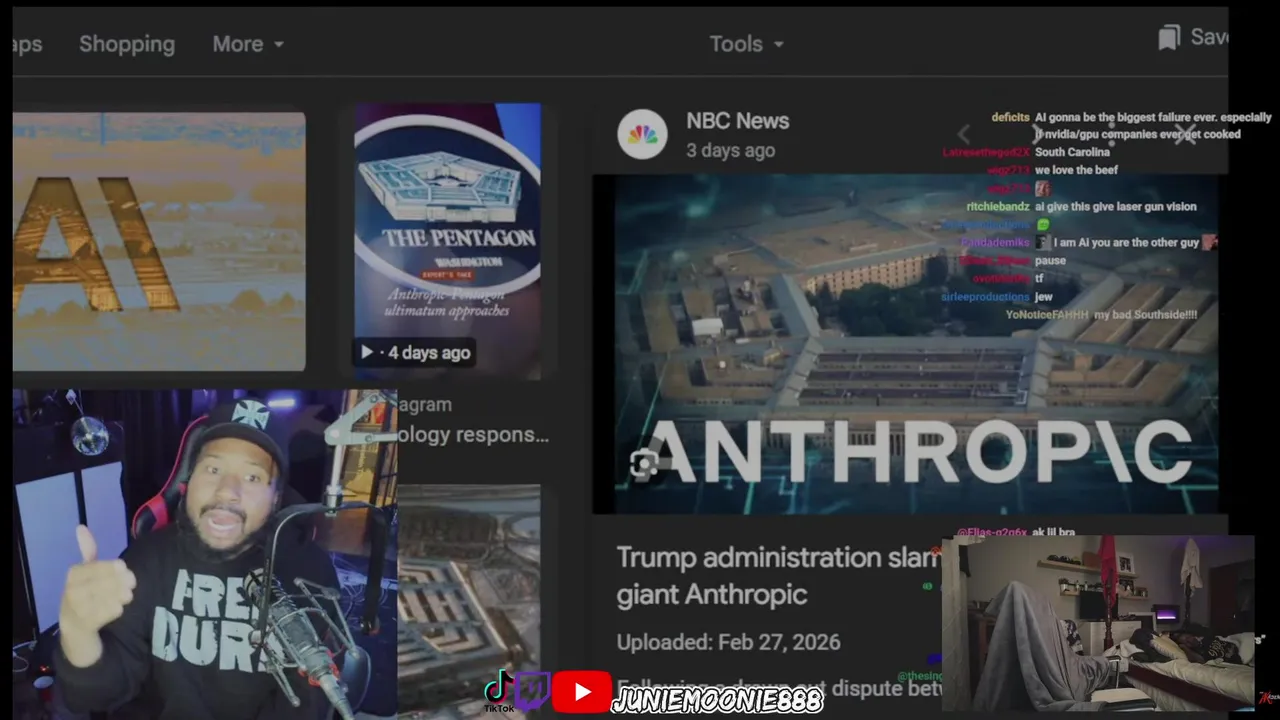Screen dimensions: 1280x720
Task: Click the streamer webcam overlay
Action: coord(205,554)
